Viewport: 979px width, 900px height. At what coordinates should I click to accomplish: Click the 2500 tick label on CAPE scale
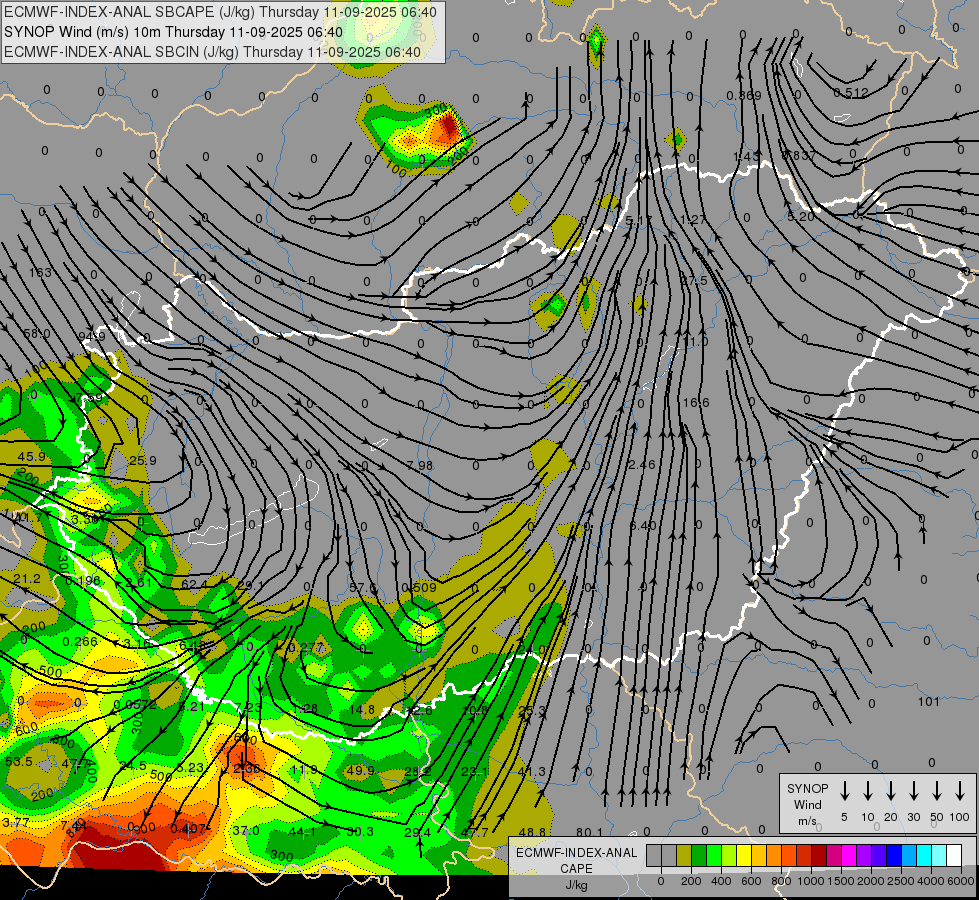coord(901,881)
